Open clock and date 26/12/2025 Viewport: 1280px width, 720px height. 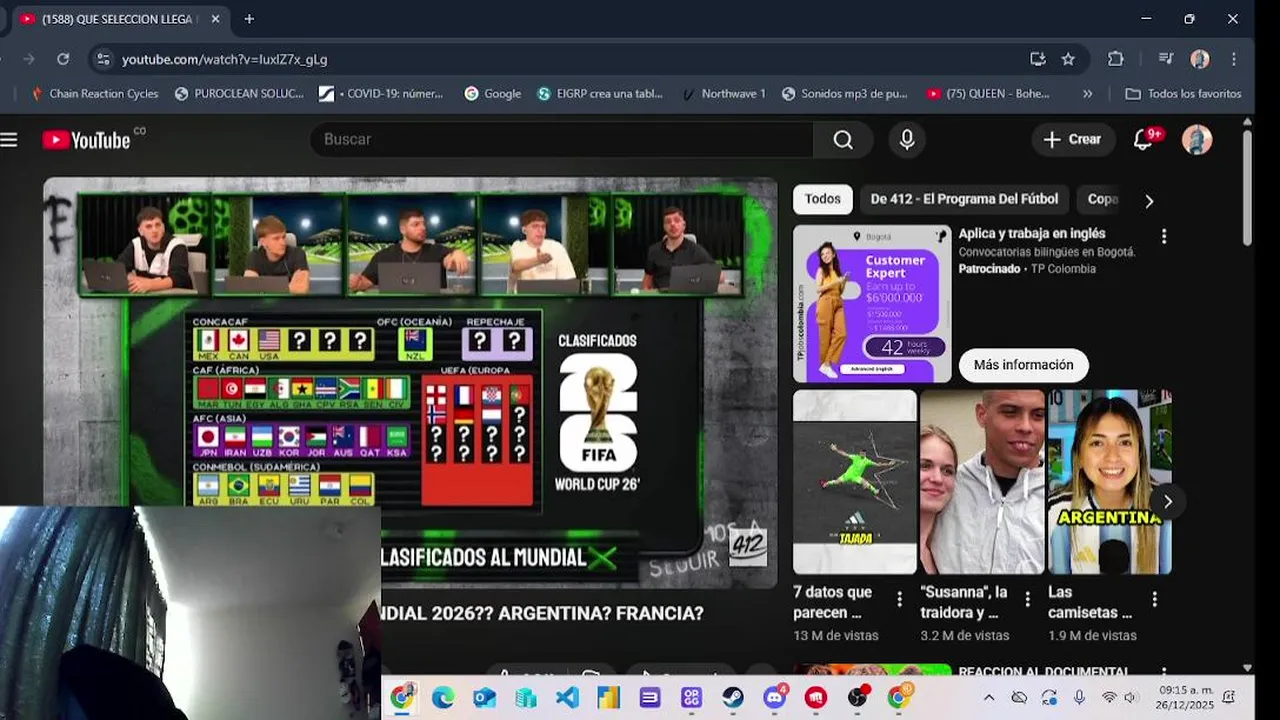1183,697
